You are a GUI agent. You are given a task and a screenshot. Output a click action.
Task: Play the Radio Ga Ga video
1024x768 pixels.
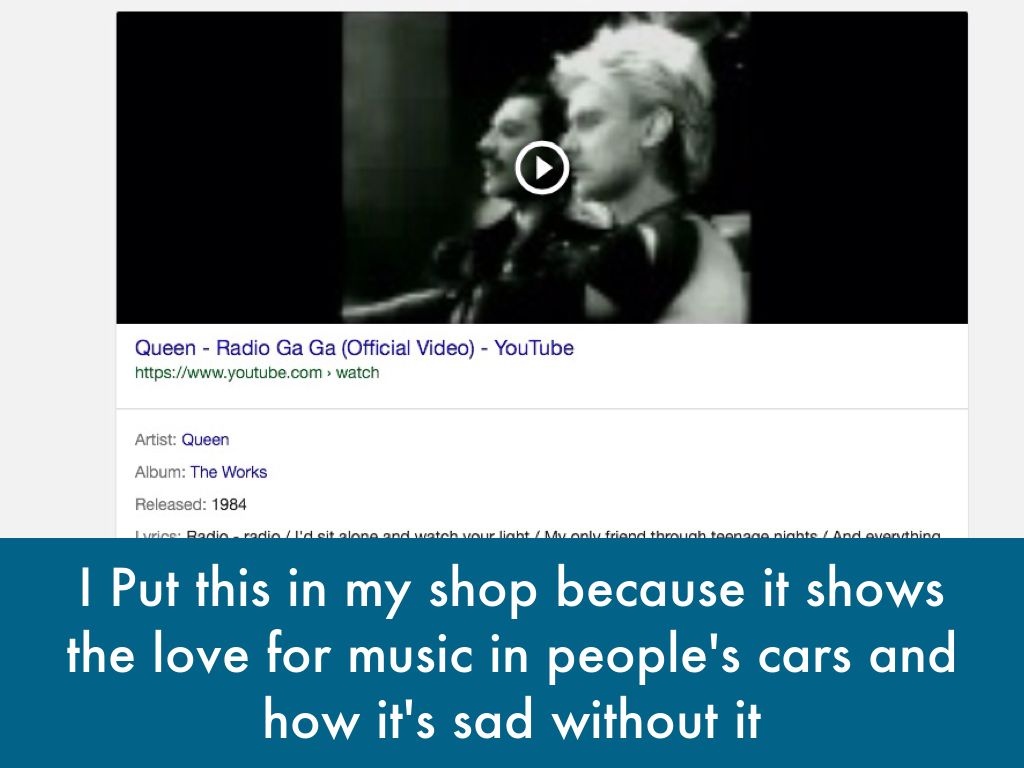542,168
